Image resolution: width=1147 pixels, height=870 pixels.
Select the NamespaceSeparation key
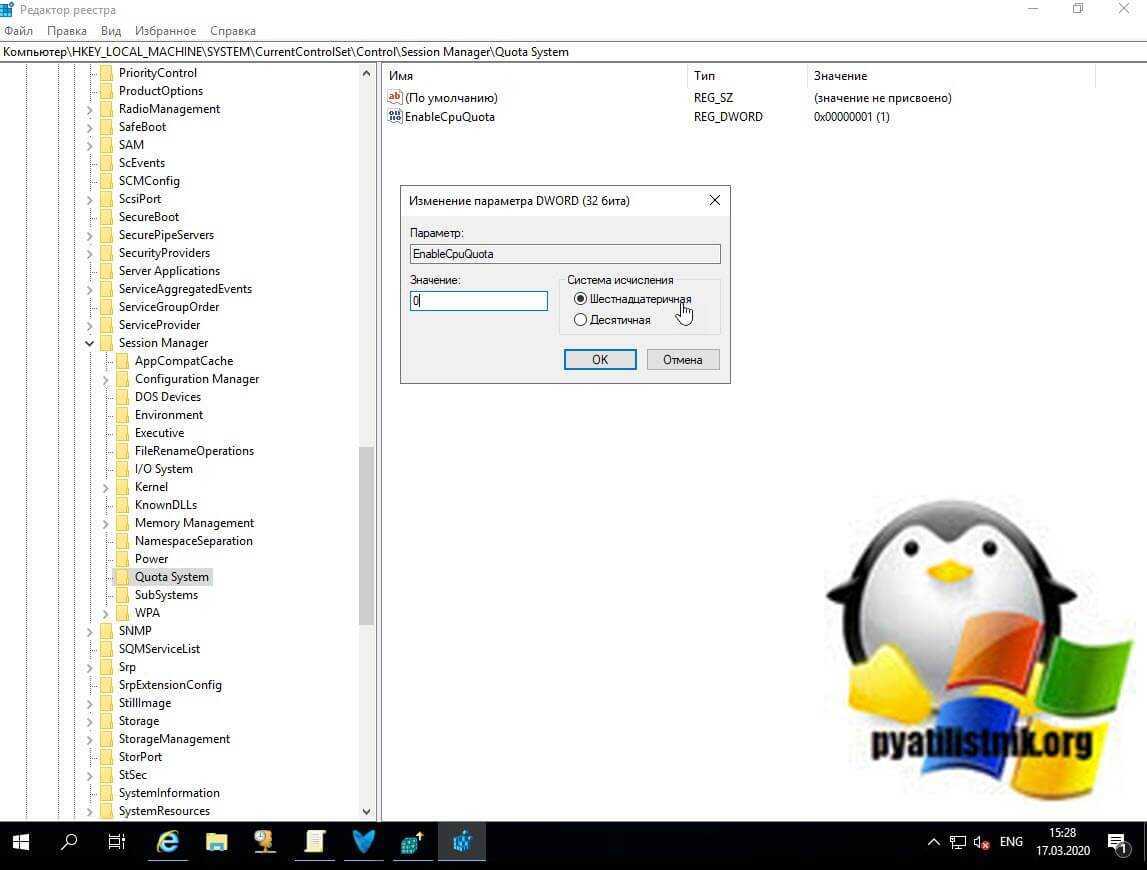(194, 541)
